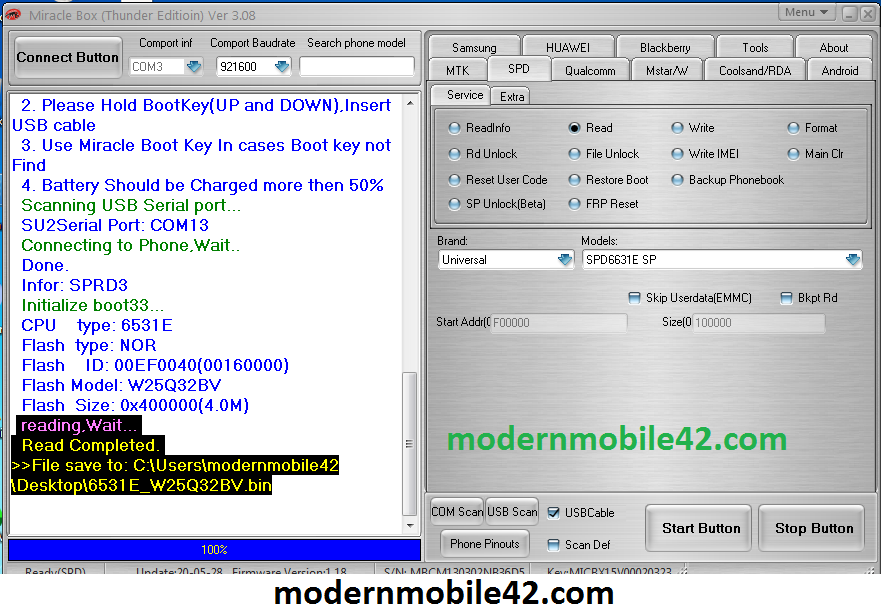Screen dimensions: 881x607
Task: Switch to the HUAWEI tab
Action: coord(568,48)
